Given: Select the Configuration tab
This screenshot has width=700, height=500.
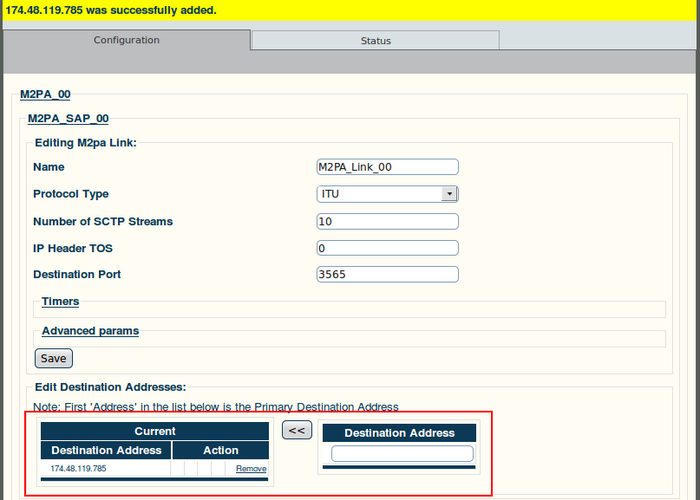Looking at the screenshot, I should (x=126, y=40).
